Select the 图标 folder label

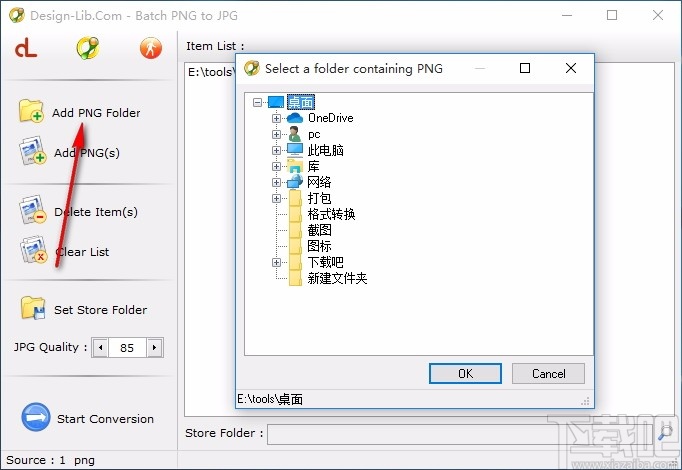(320, 246)
